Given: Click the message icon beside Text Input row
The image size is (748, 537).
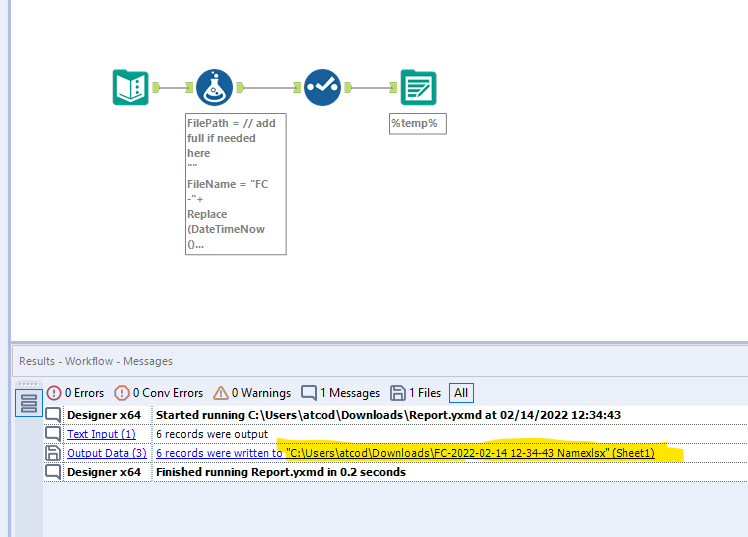Looking at the screenshot, I should tap(53, 434).
